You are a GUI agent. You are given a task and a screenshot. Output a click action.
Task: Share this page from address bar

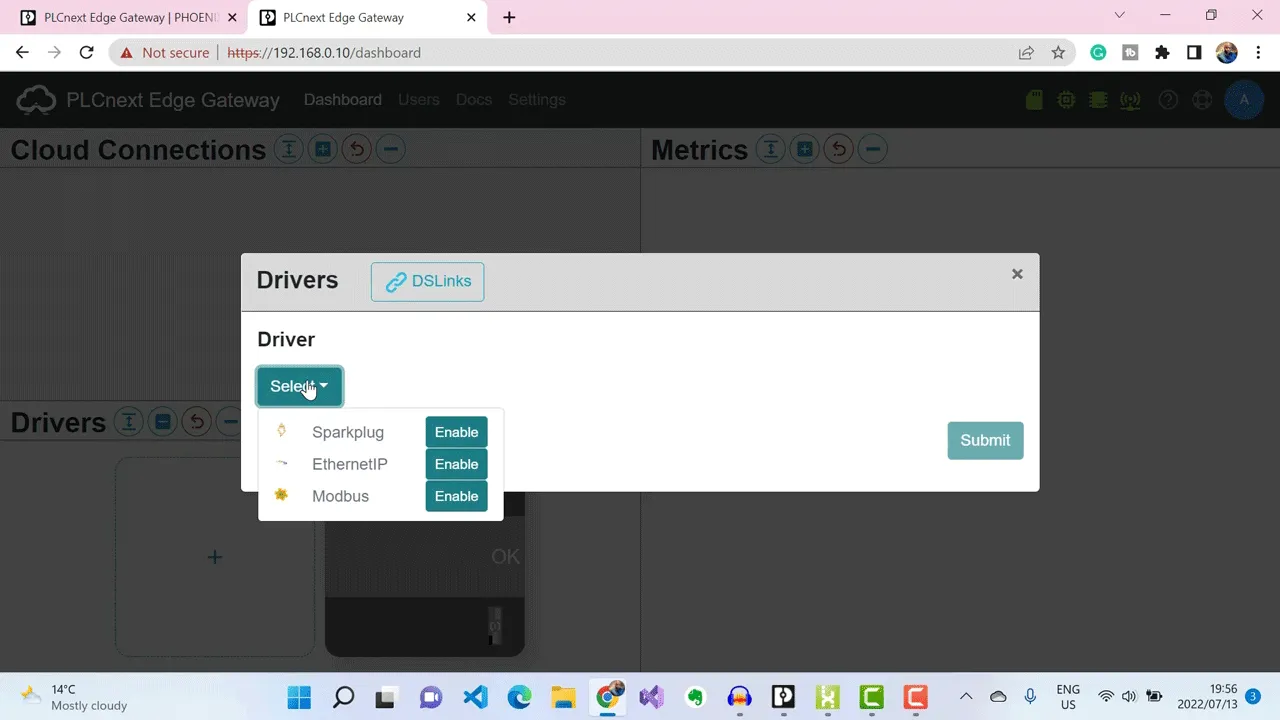[1026, 53]
